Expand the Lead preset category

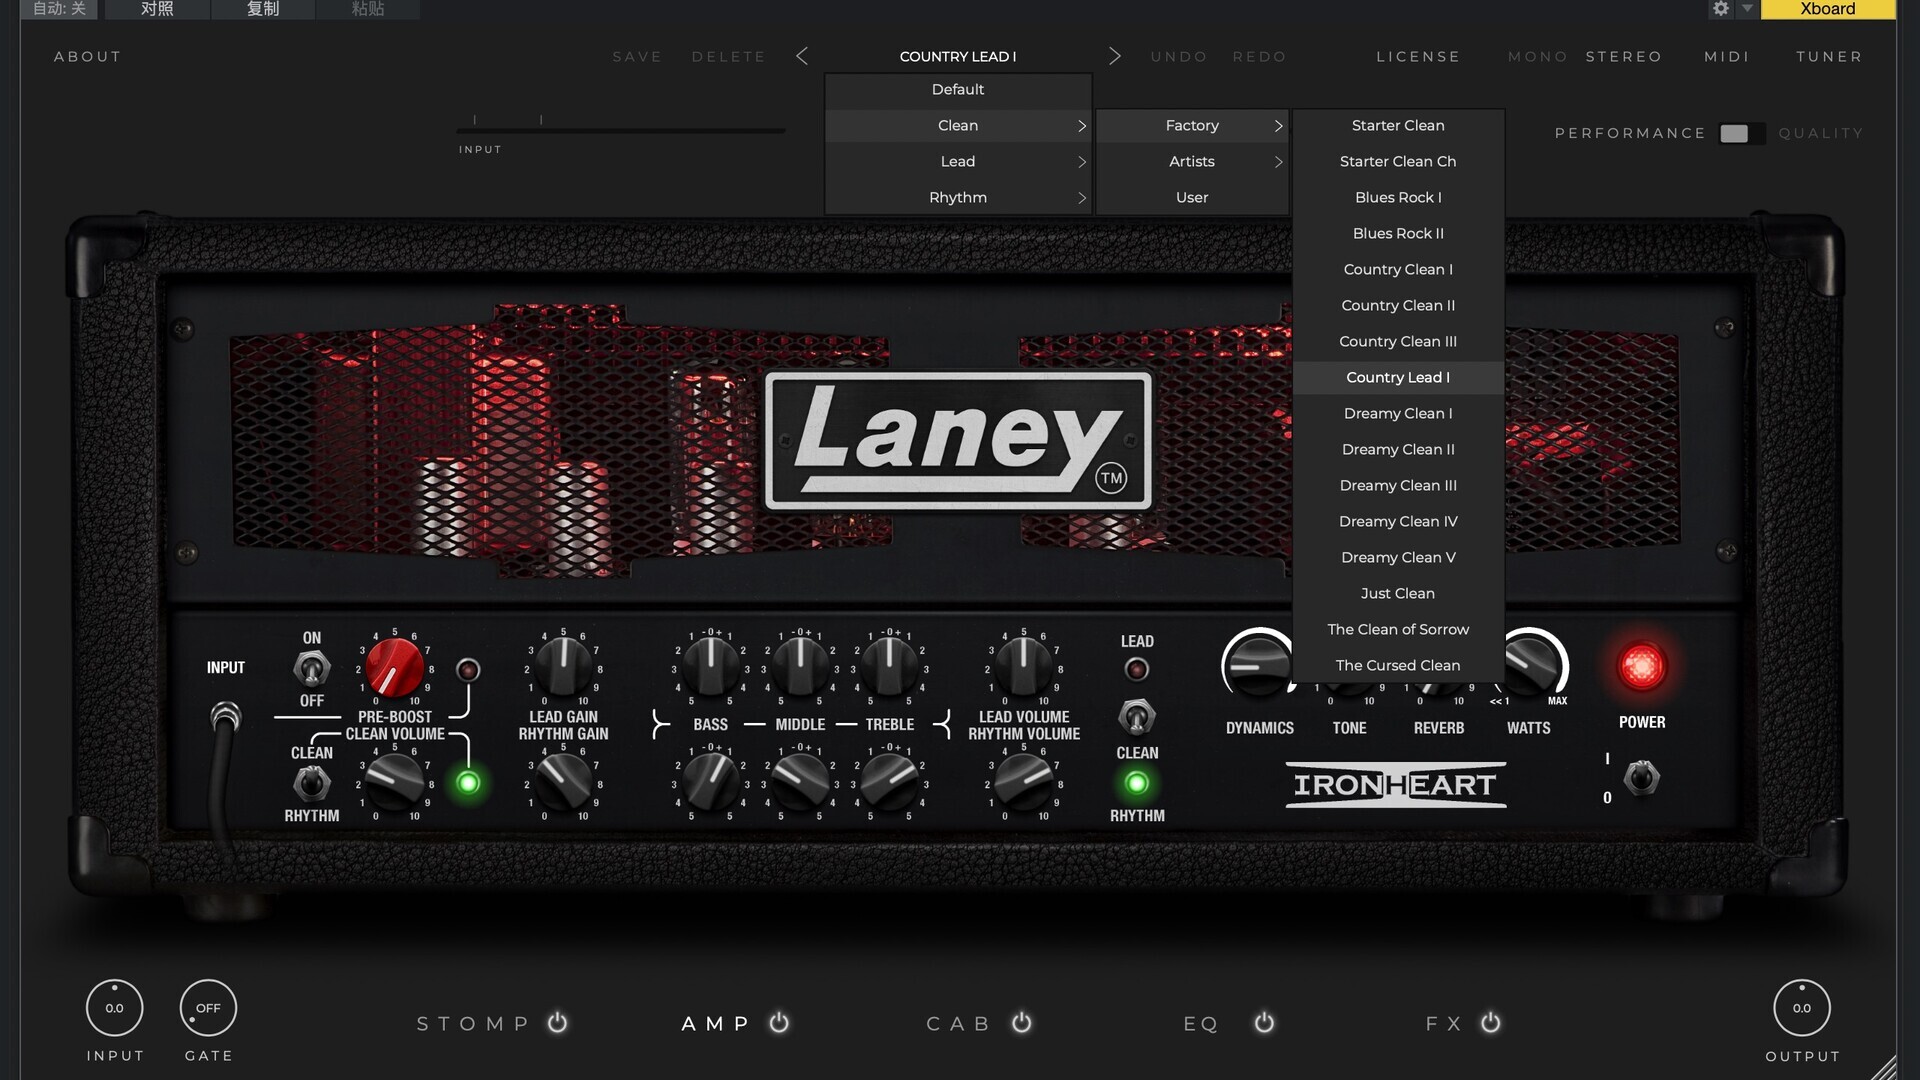point(958,161)
